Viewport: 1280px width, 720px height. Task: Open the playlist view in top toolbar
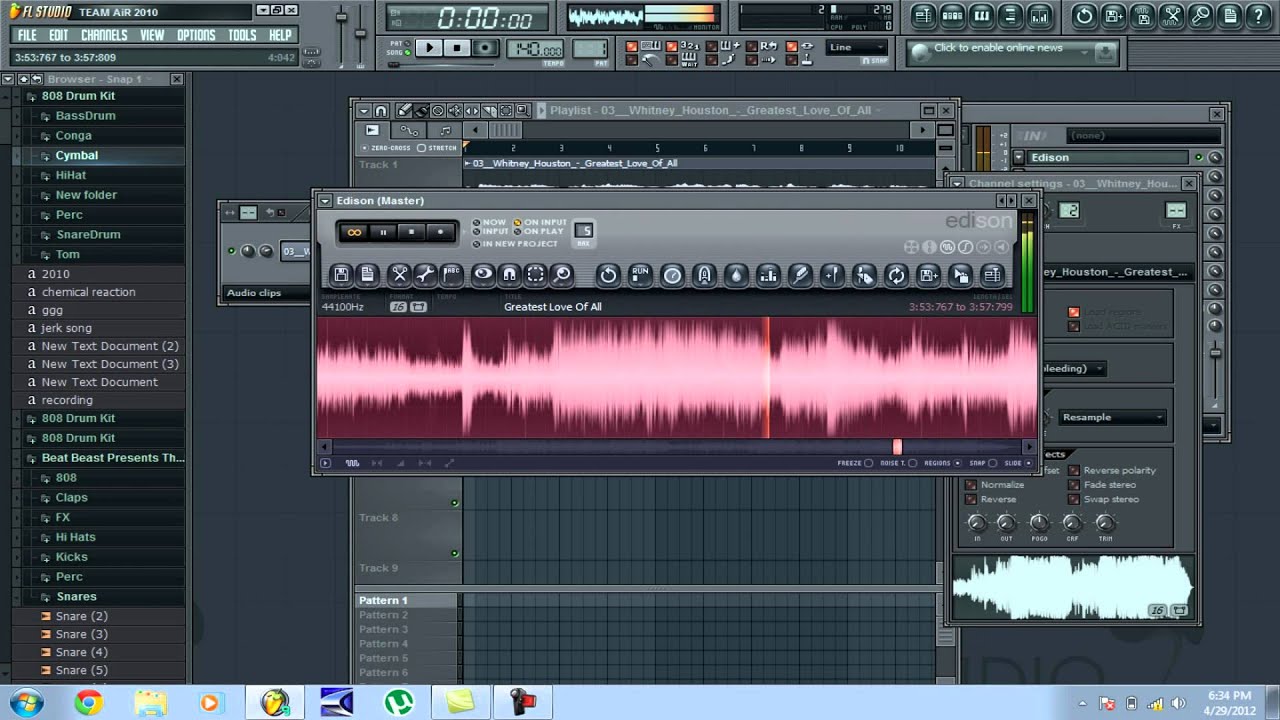pyautogui.click(x=923, y=15)
